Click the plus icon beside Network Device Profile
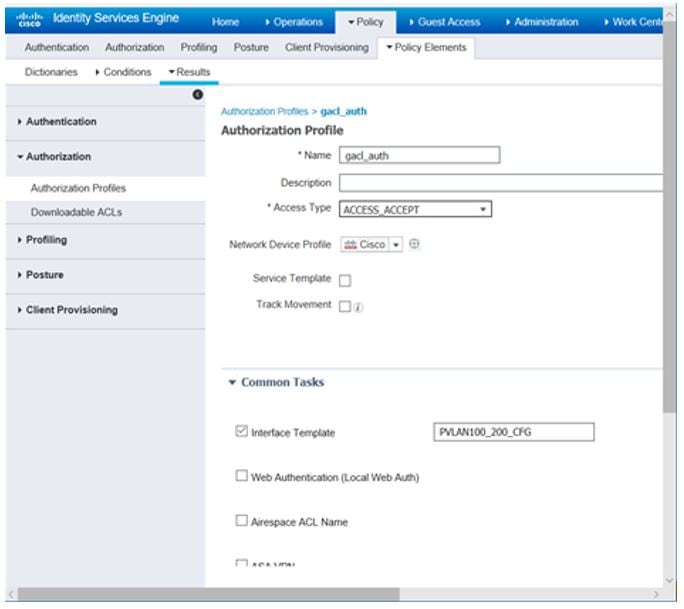 [x=414, y=244]
